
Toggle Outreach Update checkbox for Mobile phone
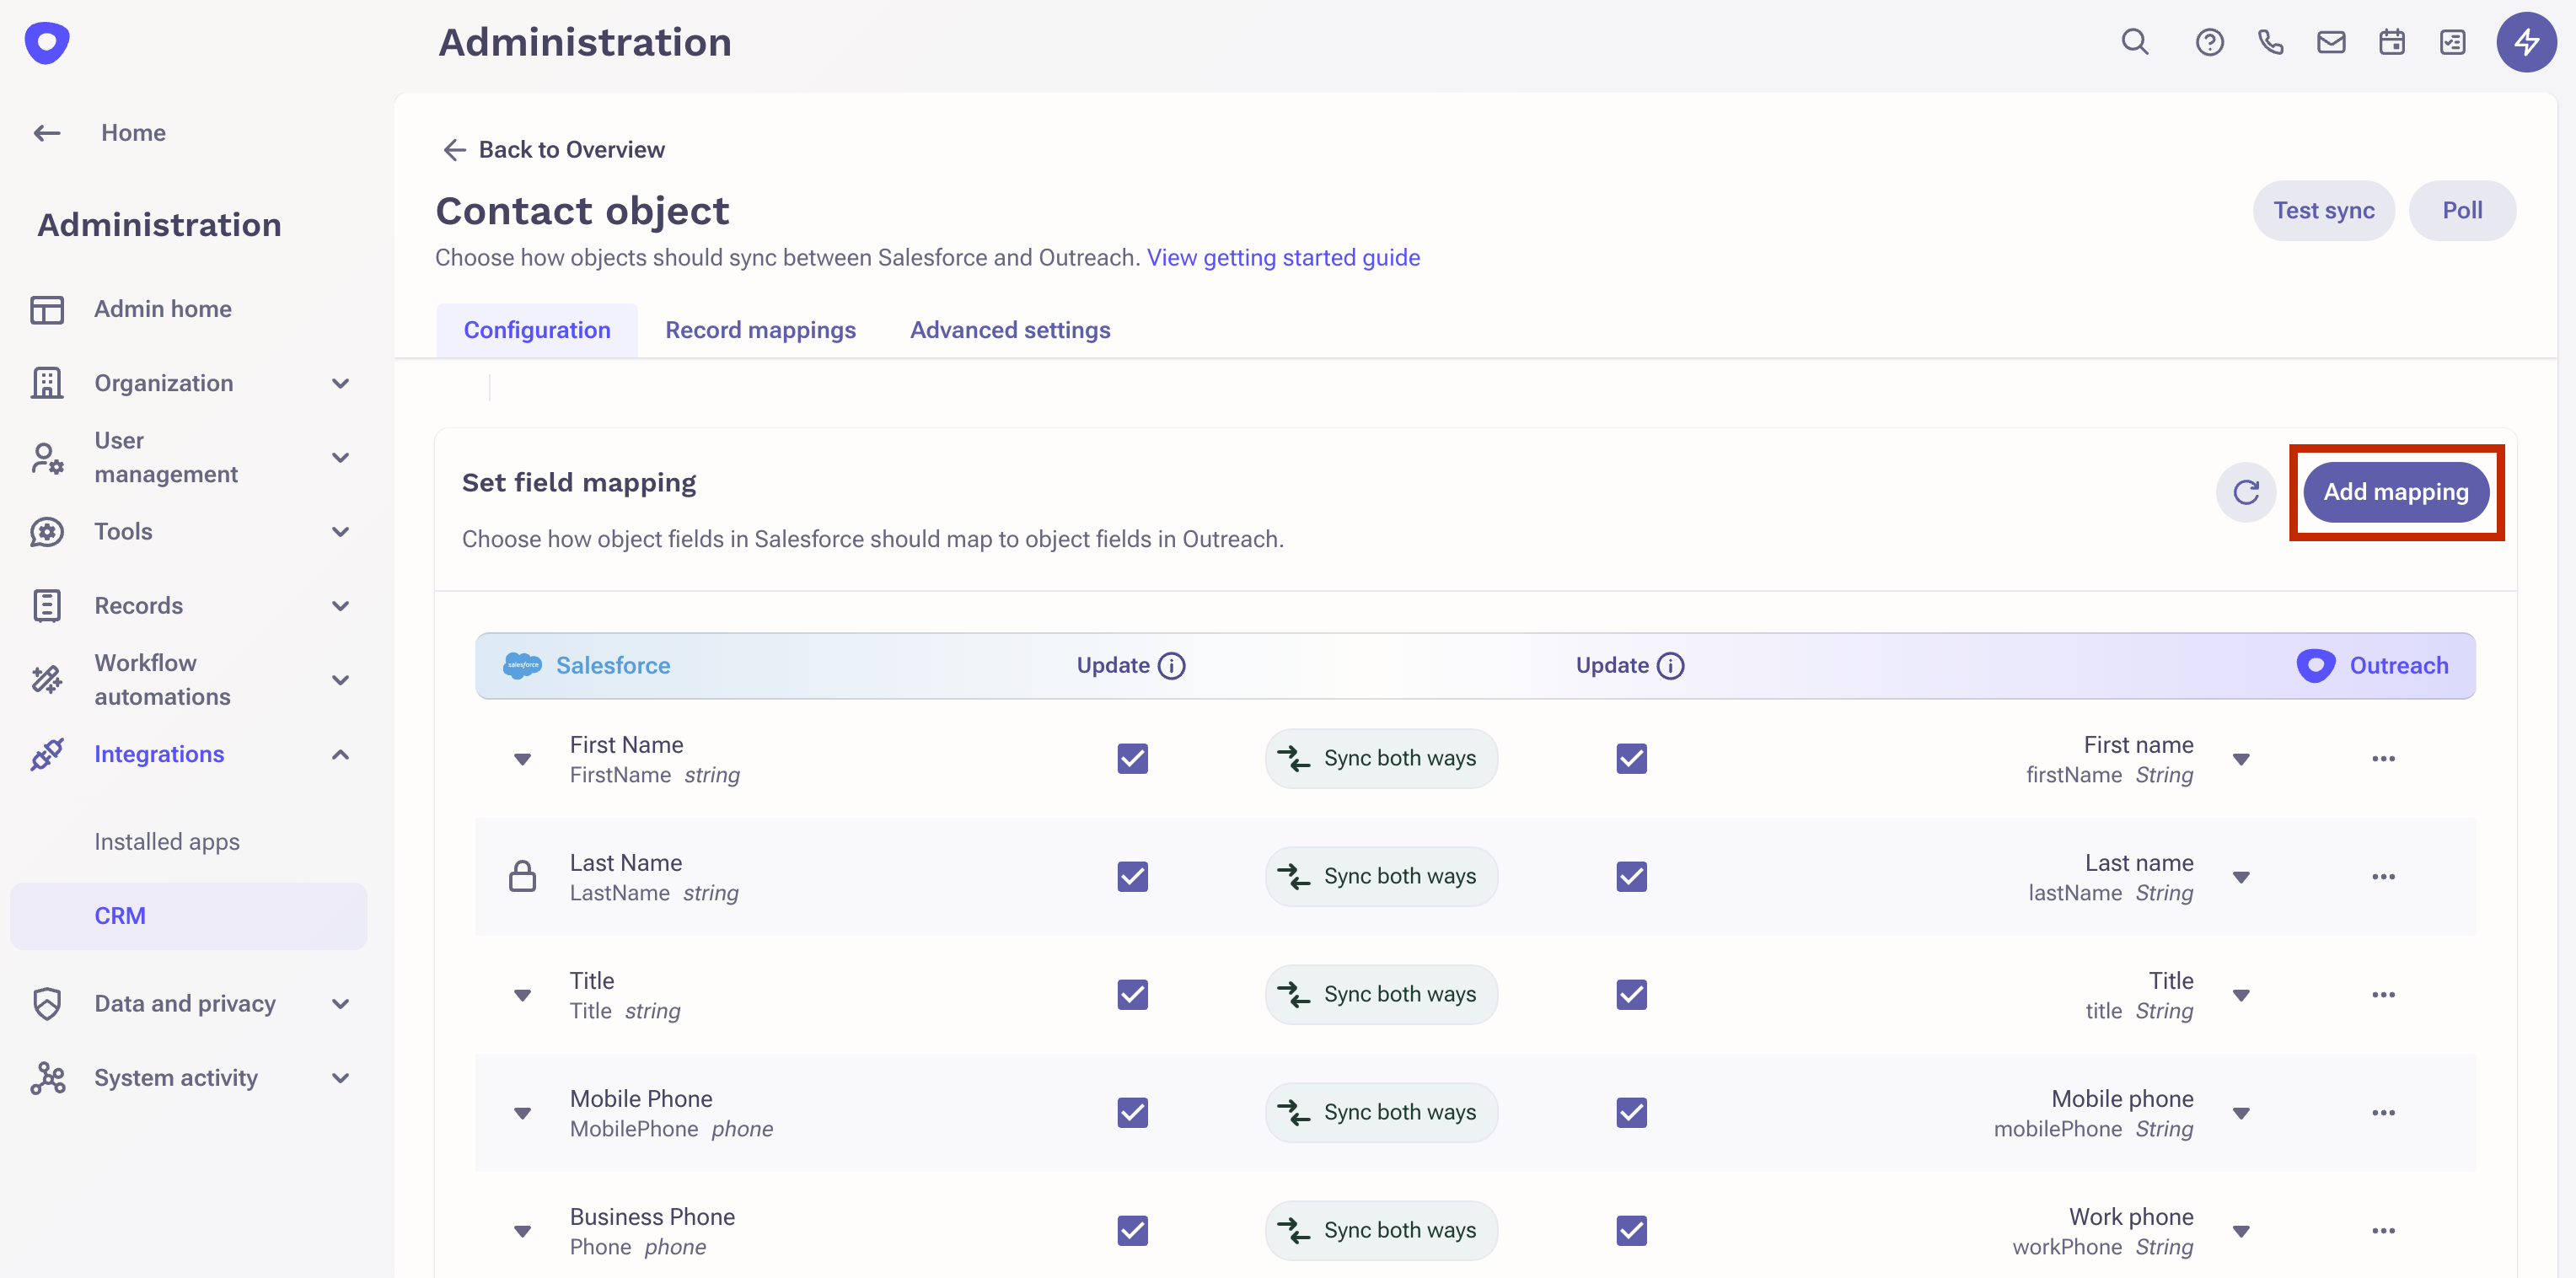[1631, 1113]
